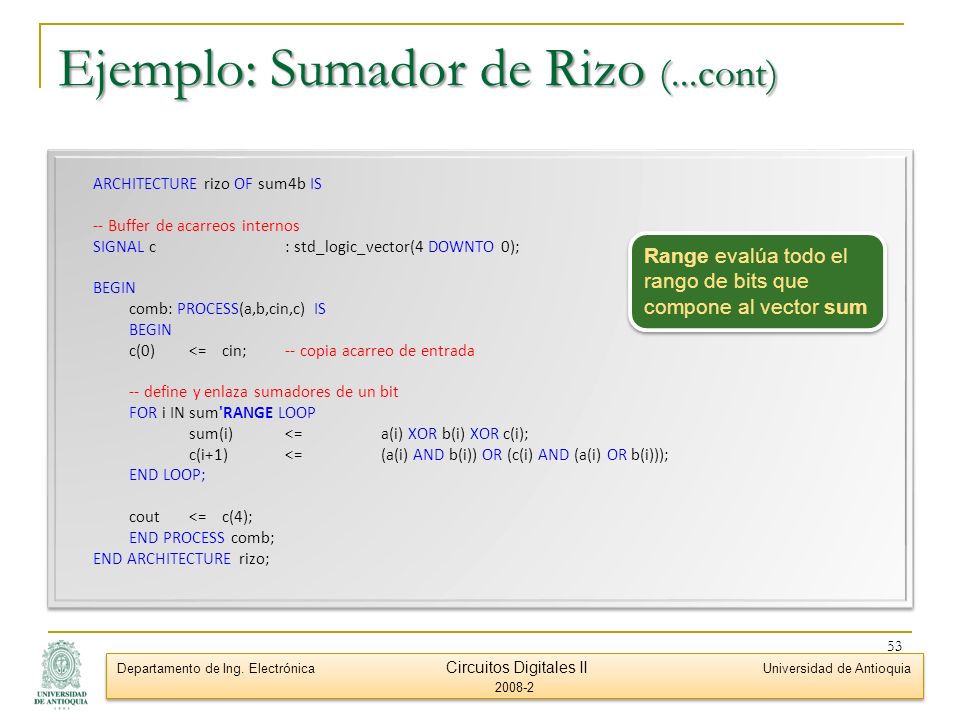Click the expression "a(i) XOR b(i) XOR c(i);"

454,434
